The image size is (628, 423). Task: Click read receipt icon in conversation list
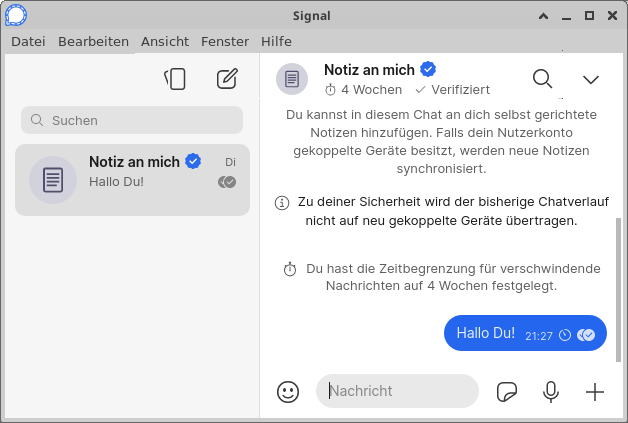pyautogui.click(x=227, y=182)
